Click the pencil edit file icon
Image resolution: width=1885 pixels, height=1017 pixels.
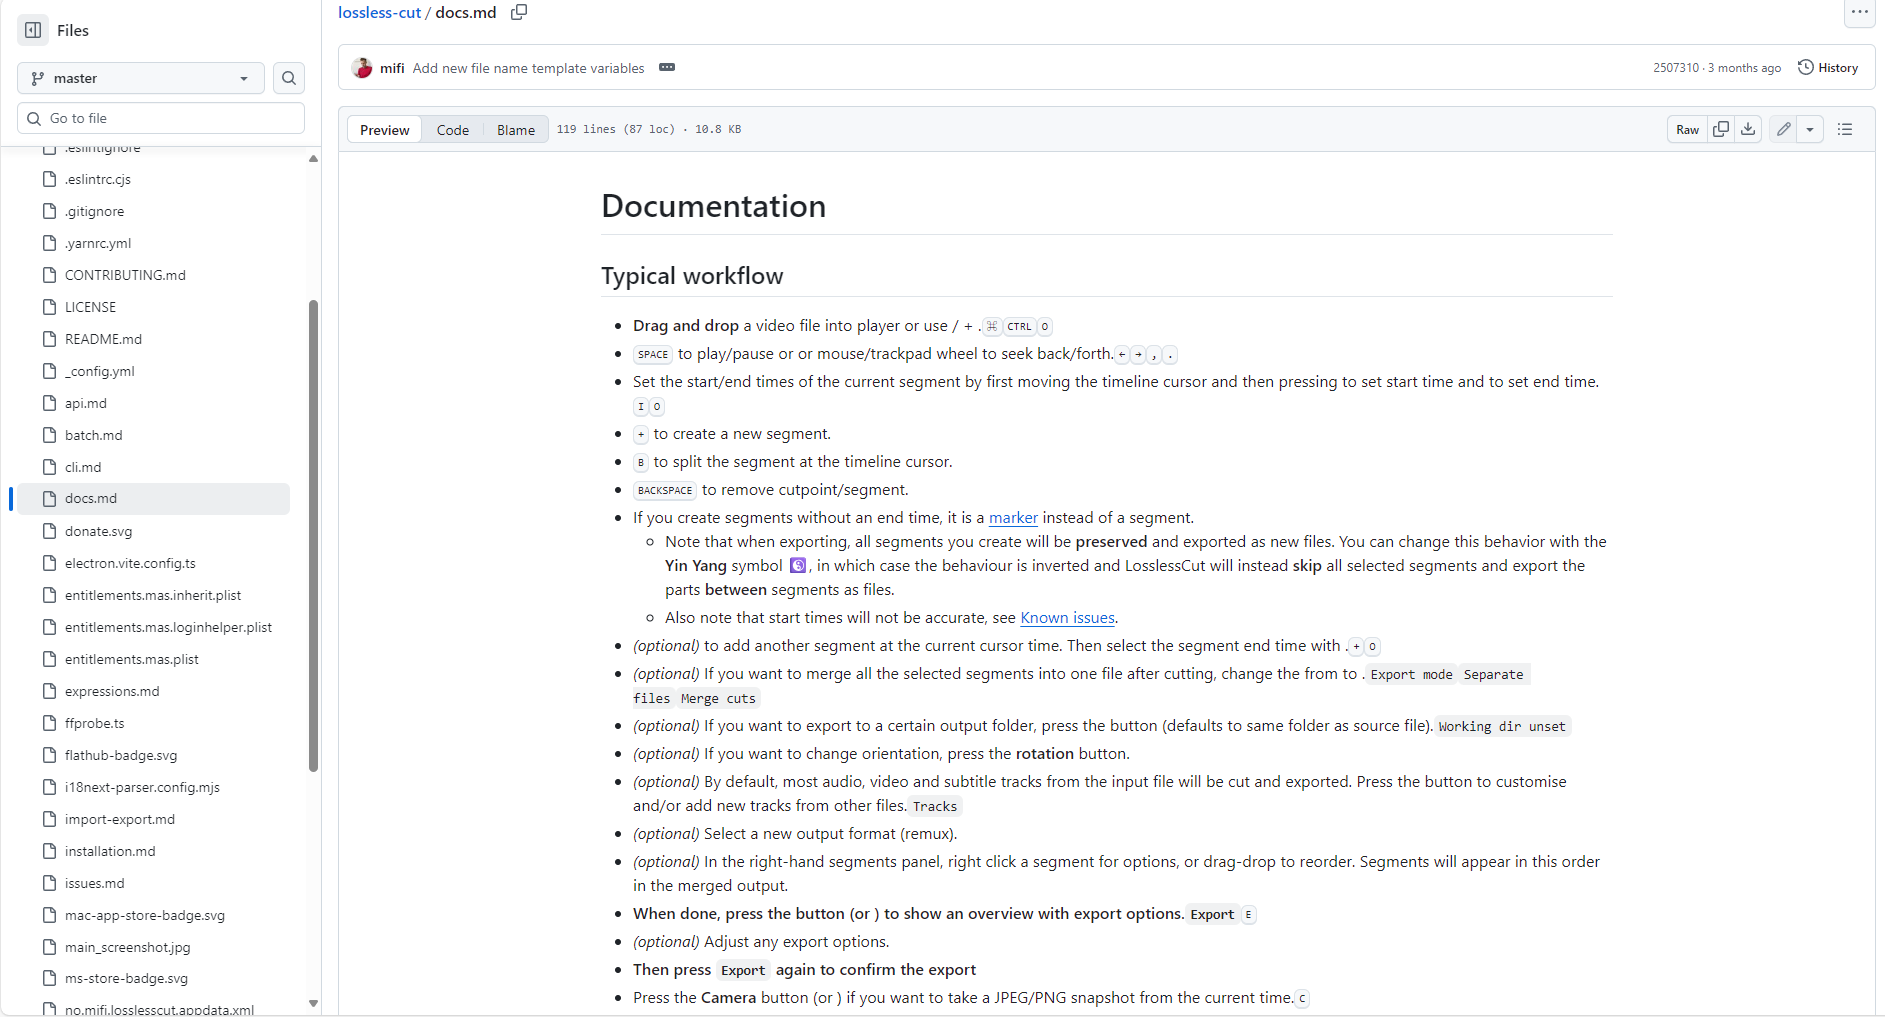(x=1783, y=129)
